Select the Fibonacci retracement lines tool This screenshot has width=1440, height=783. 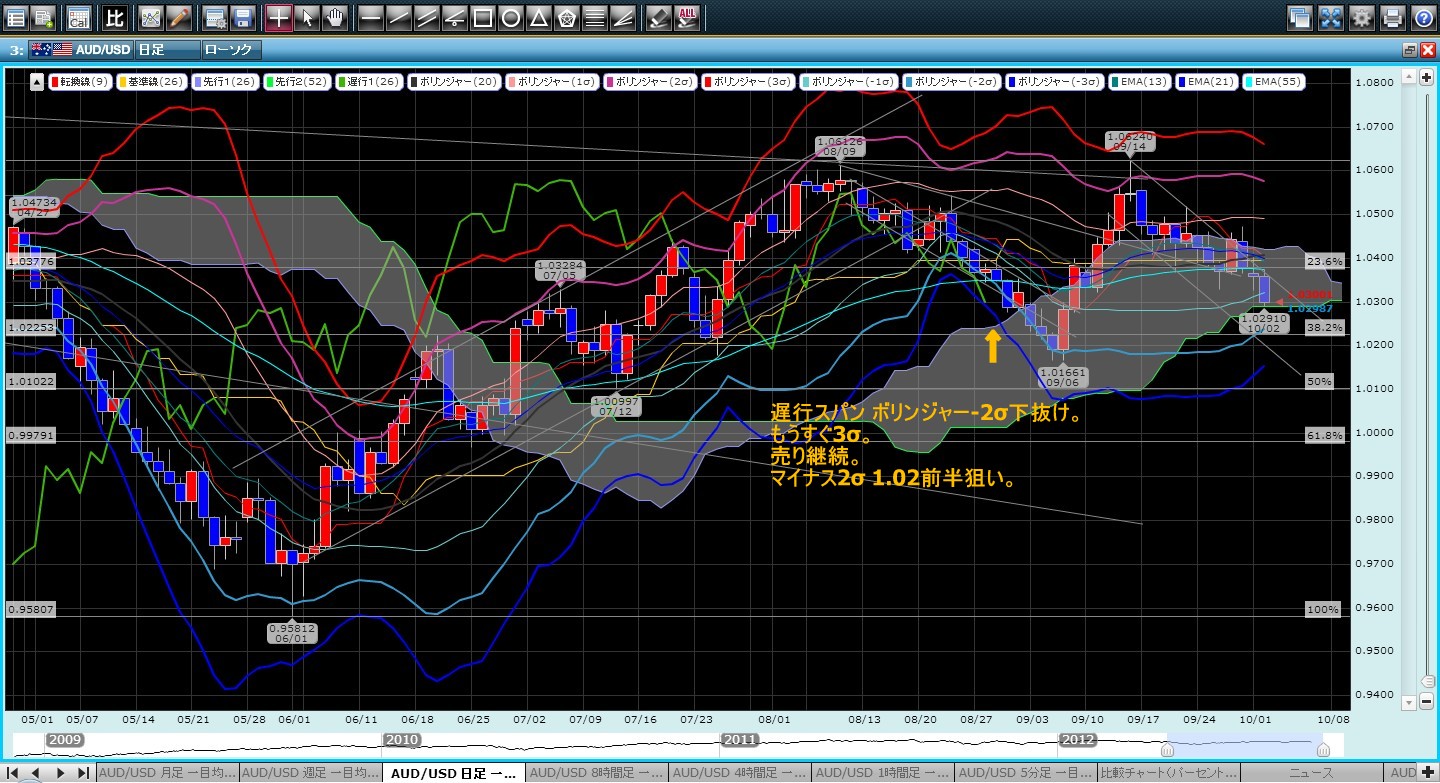tap(594, 17)
